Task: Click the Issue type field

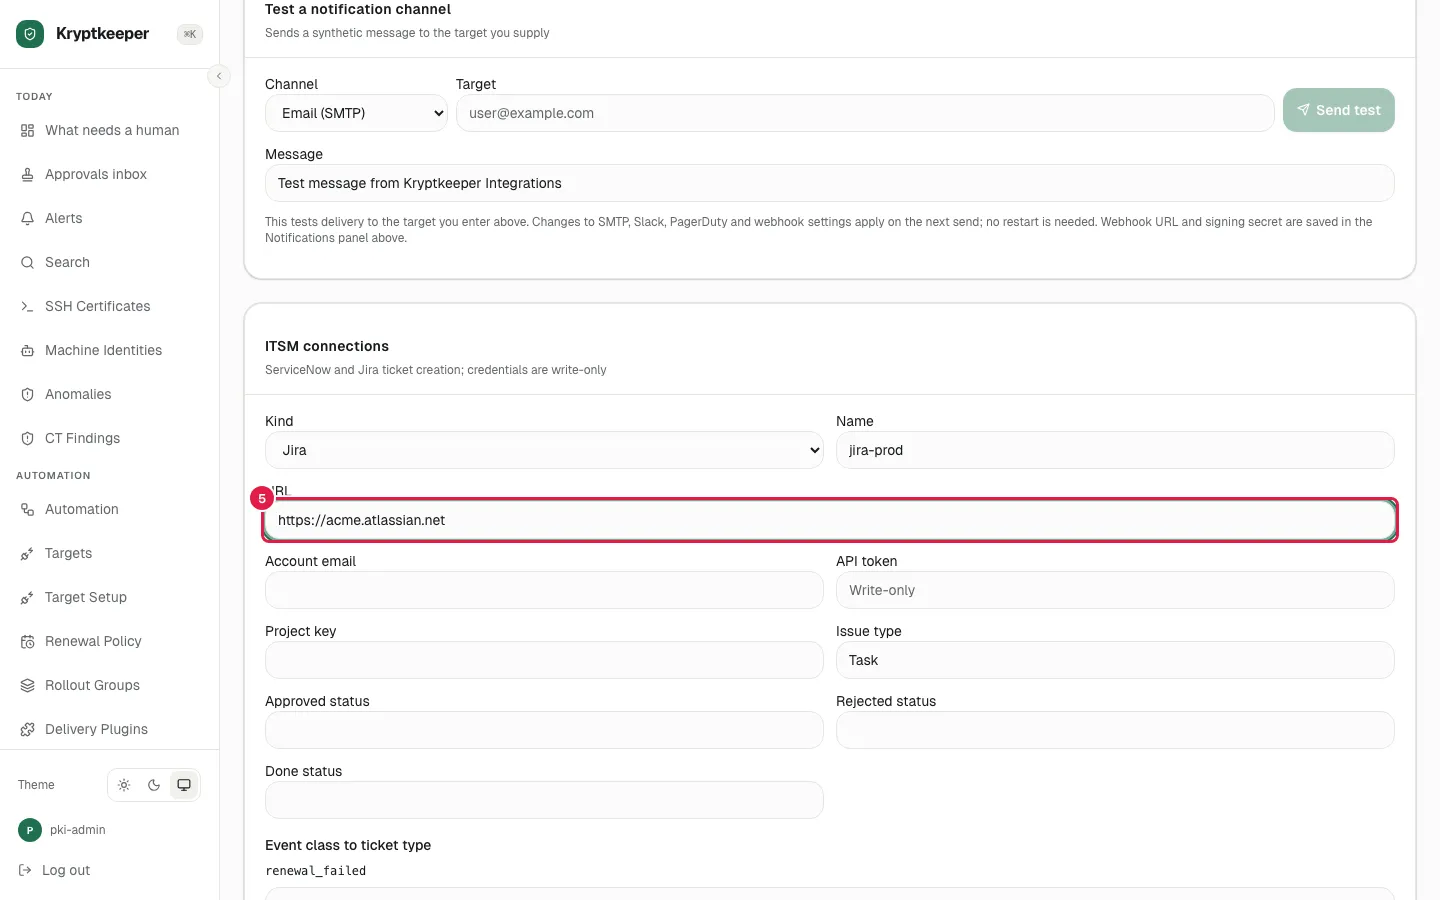Action: [x=1115, y=660]
